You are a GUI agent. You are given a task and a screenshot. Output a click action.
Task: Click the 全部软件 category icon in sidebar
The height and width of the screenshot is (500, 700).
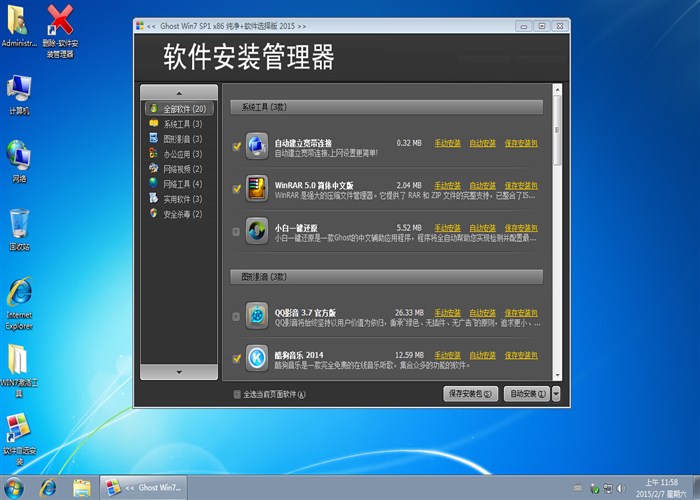[x=154, y=108]
